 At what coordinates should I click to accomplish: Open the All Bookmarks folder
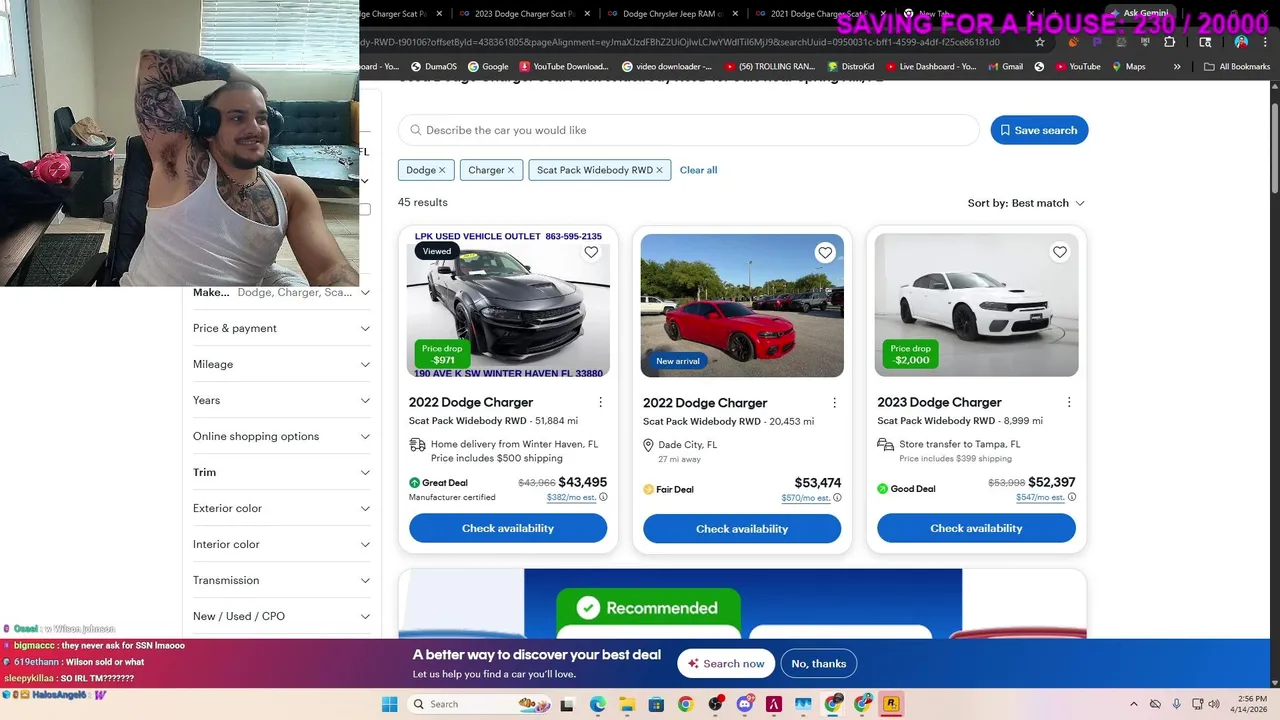[x=1237, y=67]
